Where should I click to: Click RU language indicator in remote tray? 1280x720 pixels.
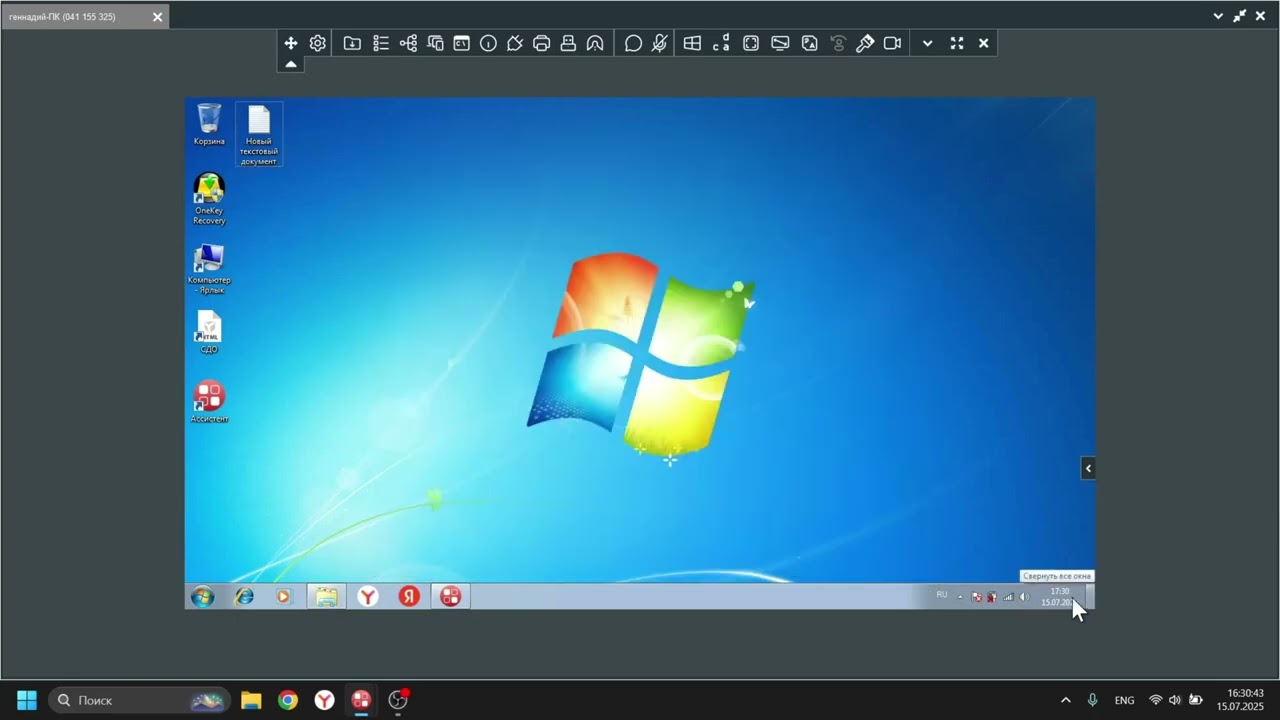click(941, 595)
